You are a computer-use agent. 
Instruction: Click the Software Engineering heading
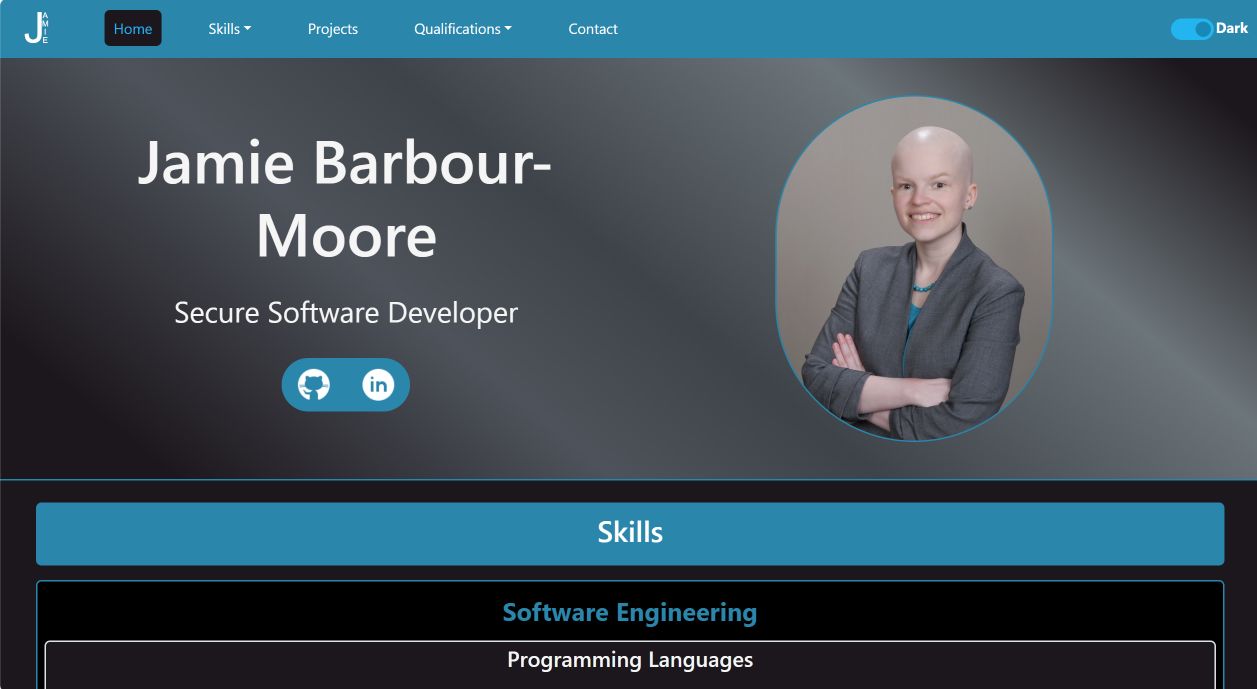click(x=630, y=612)
